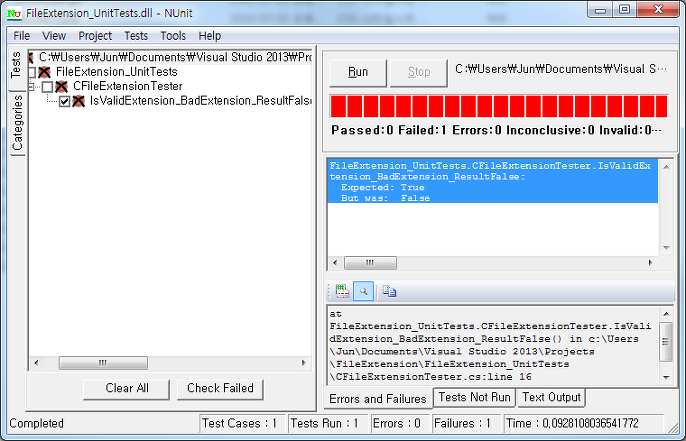Switch to Text Output tab
Image resolution: width=686 pixels, height=441 pixels.
(x=551, y=397)
